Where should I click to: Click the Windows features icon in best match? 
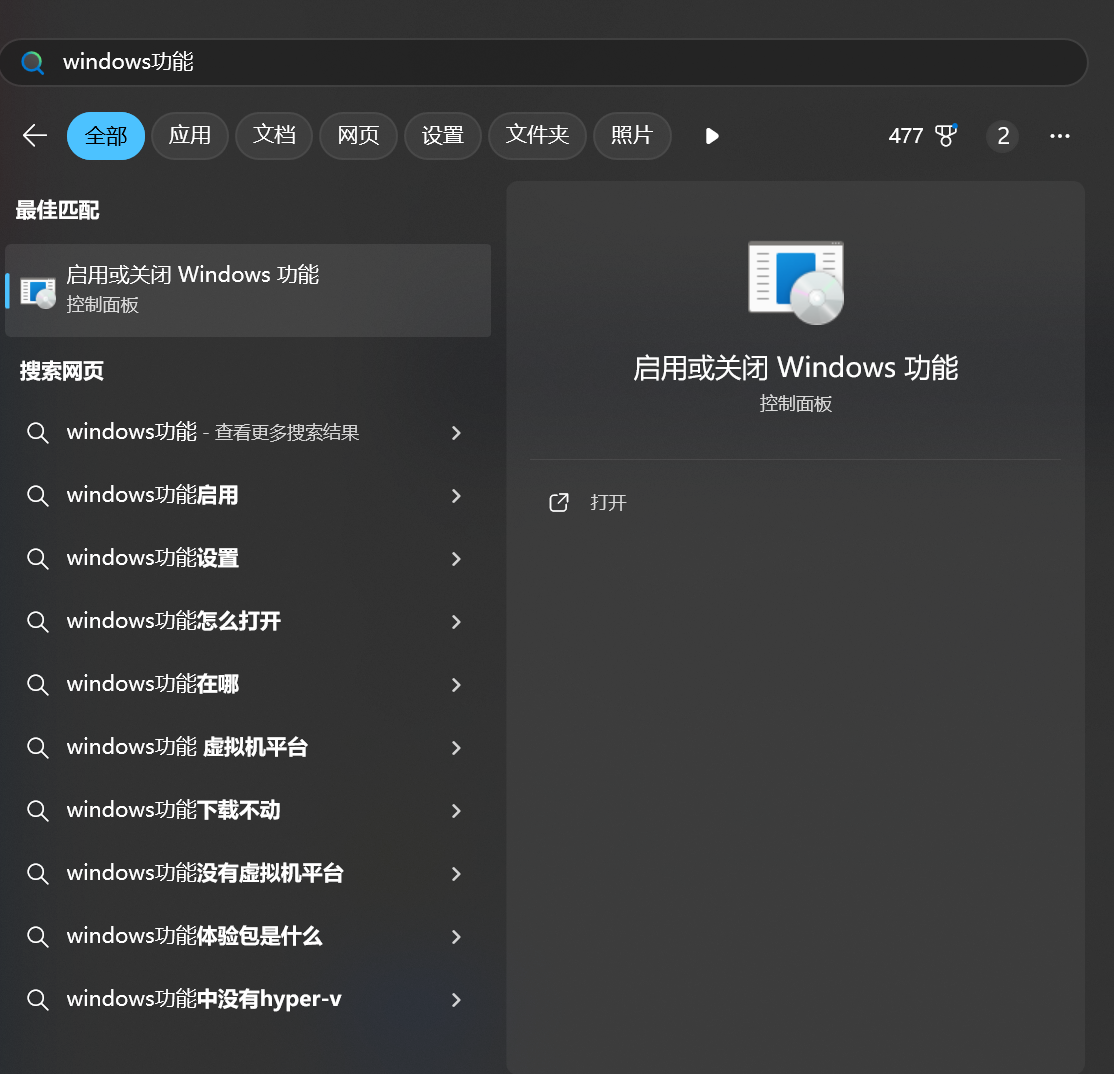point(38,293)
